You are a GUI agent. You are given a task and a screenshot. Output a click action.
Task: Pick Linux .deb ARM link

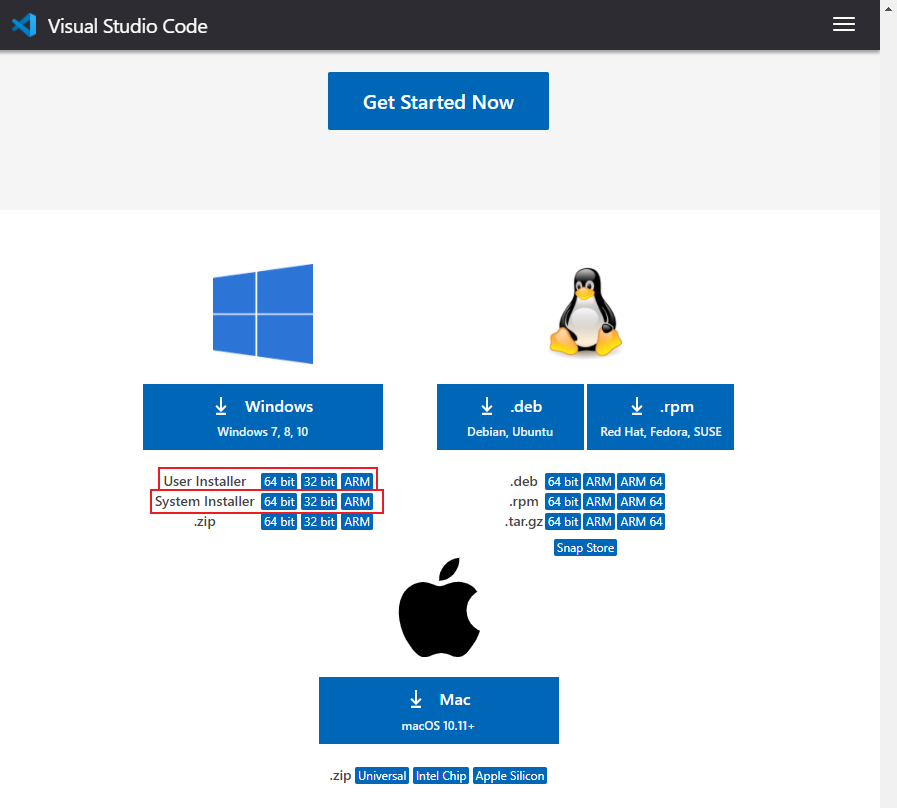599,481
